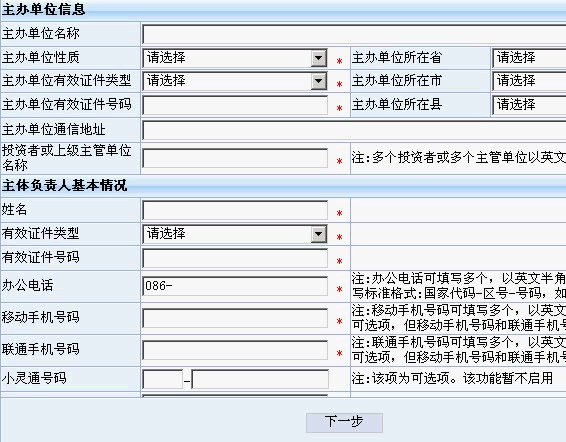Click the 投资者或上级主管单位名称 input field
566x442 pixels.
coord(235,158)
